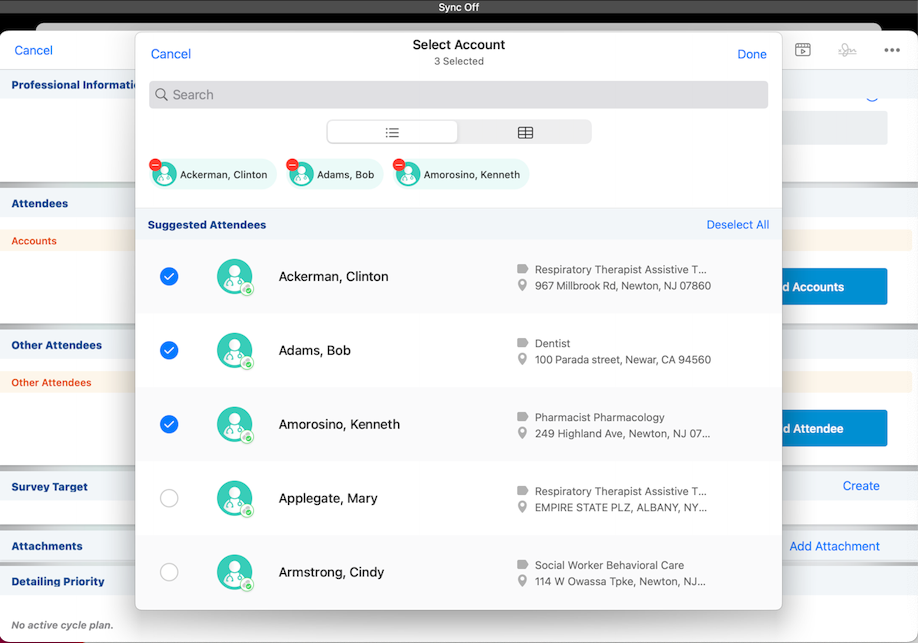Select the Applegate, Mary radio circle

coord(169,498)
